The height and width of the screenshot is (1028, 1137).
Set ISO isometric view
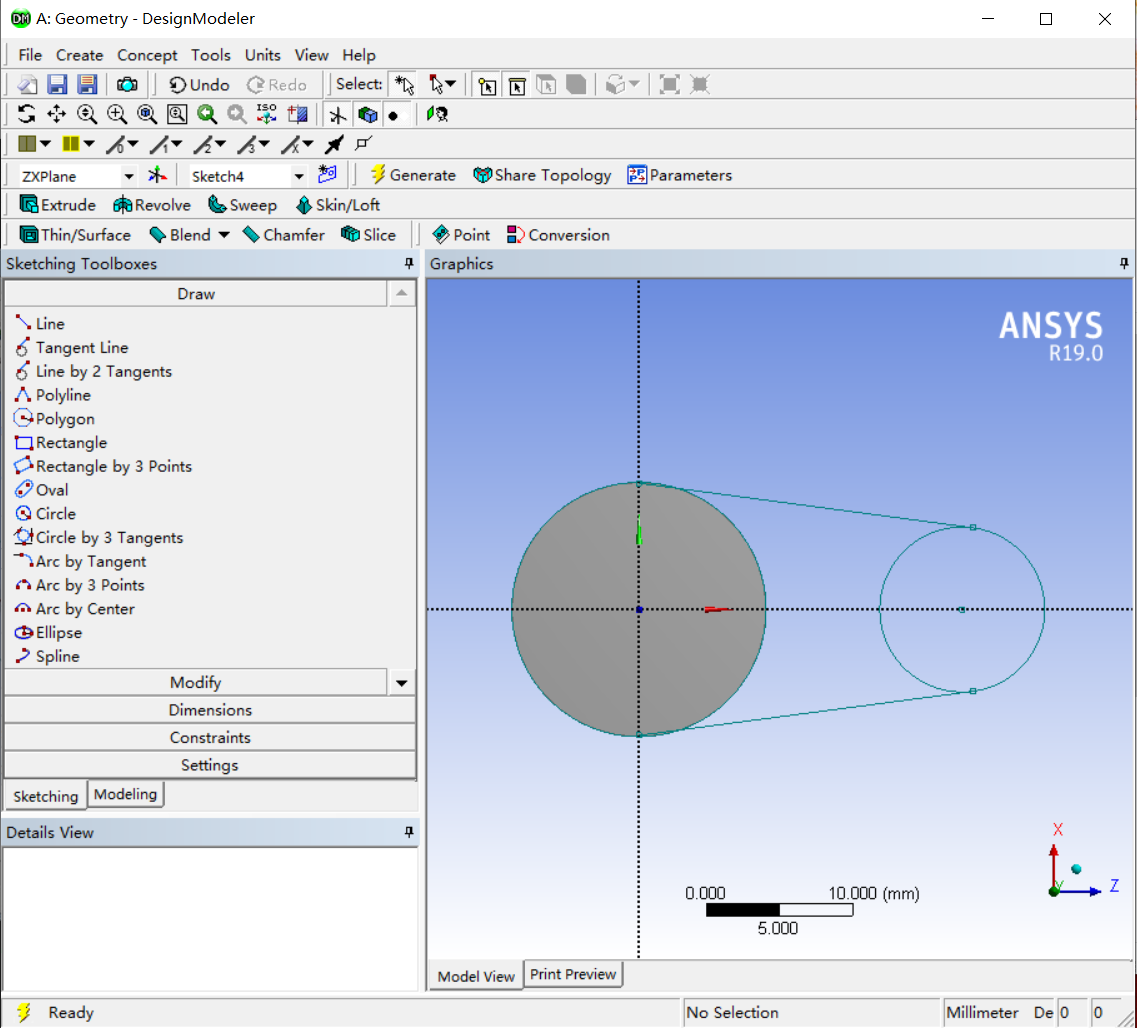[x=267, y=114]
